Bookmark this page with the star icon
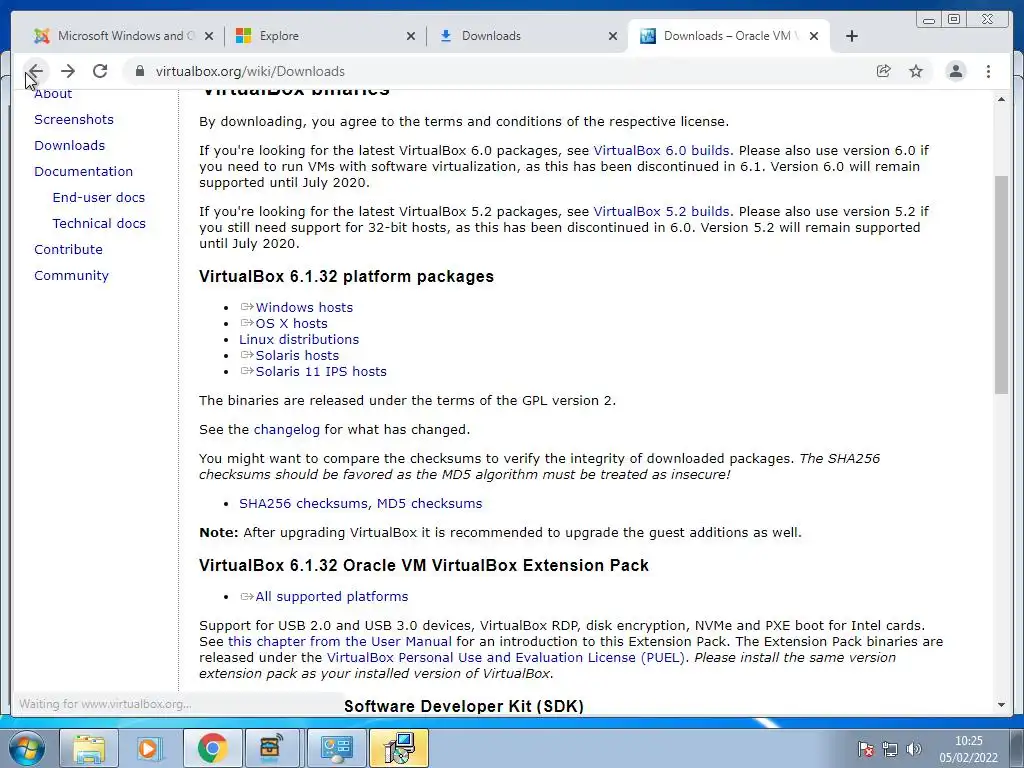The width and height of the screenshot is (1024, 768). pyautogui.click(x=916, y=71)
